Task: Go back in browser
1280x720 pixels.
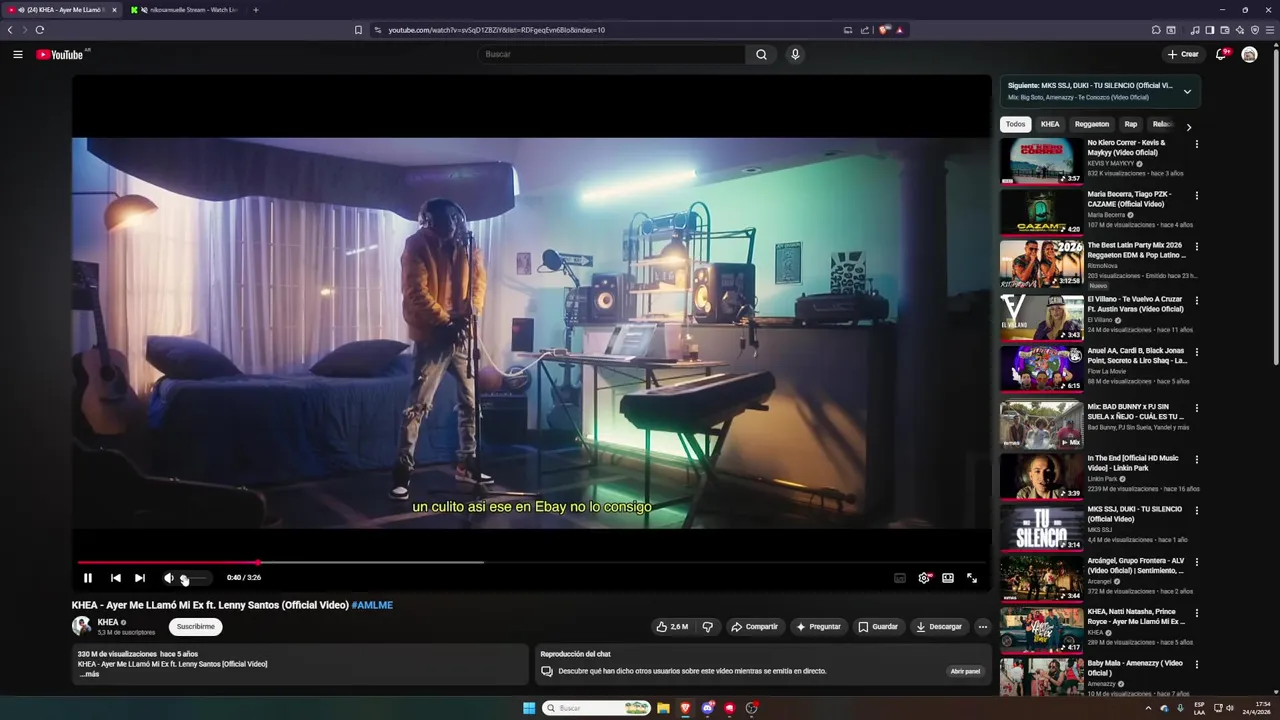Action: [x=10, y=30]
